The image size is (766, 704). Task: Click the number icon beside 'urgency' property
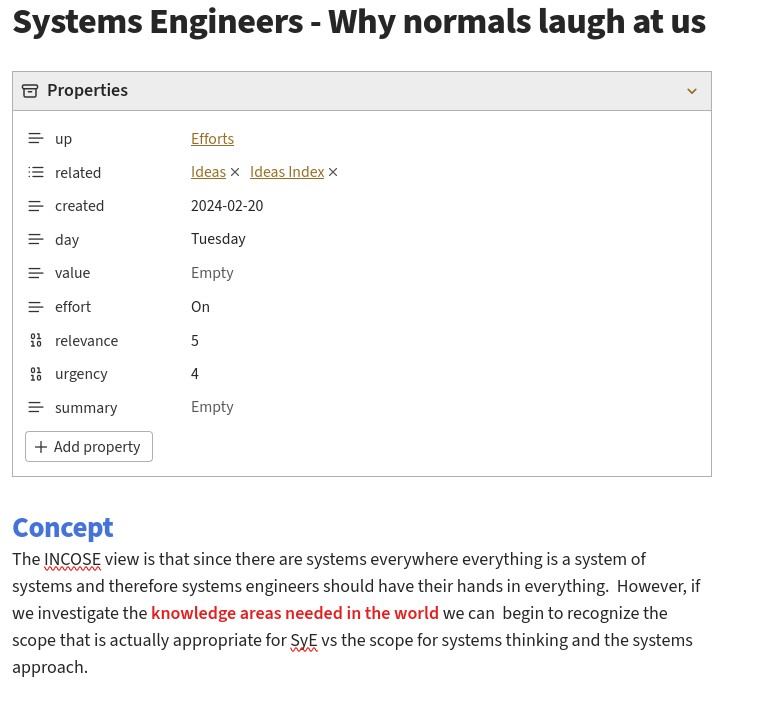tap(36, 374)
